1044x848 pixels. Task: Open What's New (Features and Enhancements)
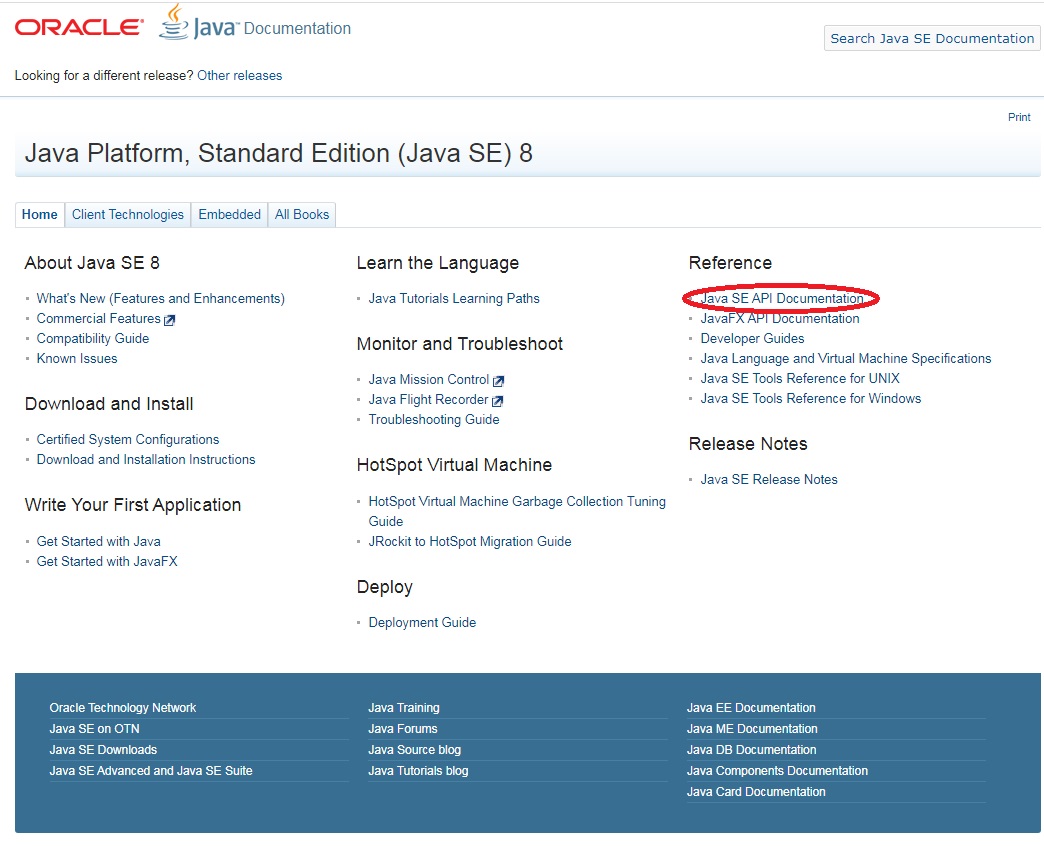160,299
